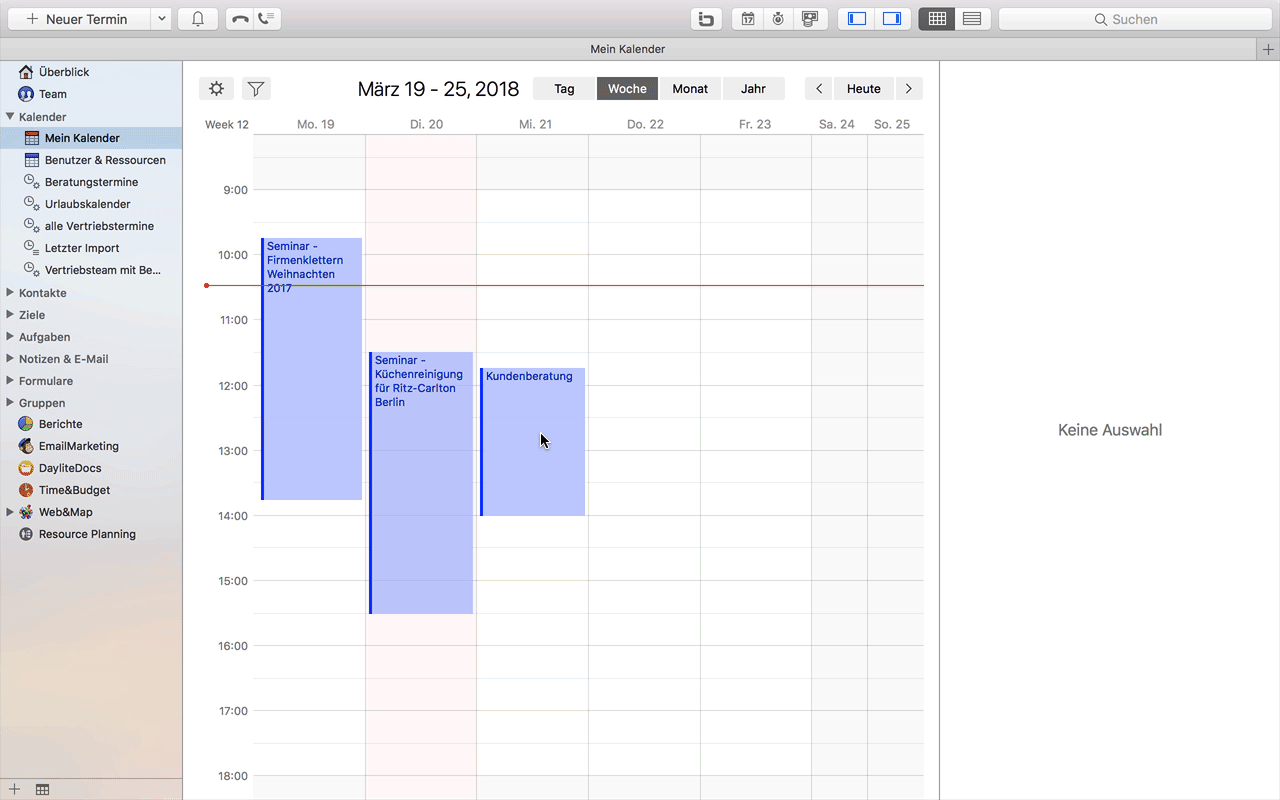This screenshot has width=1280, height=800.
Task: Click the stopwatch timer toolbar icon
Action: [x=778, y=19]
